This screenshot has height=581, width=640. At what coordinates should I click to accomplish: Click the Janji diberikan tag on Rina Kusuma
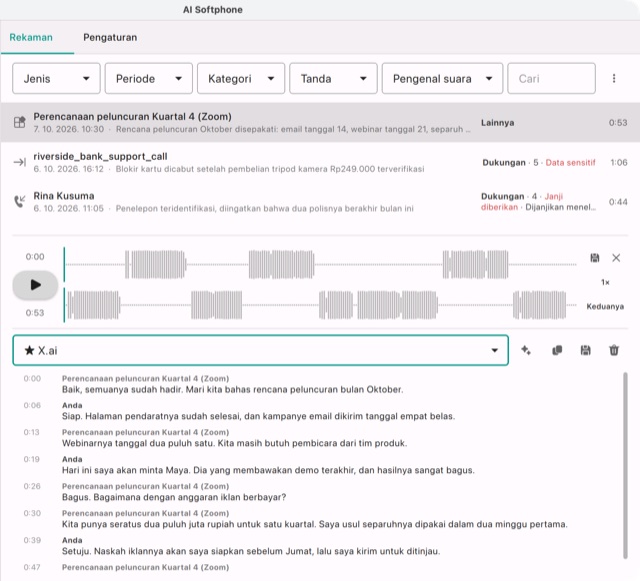tap(522, 202)
